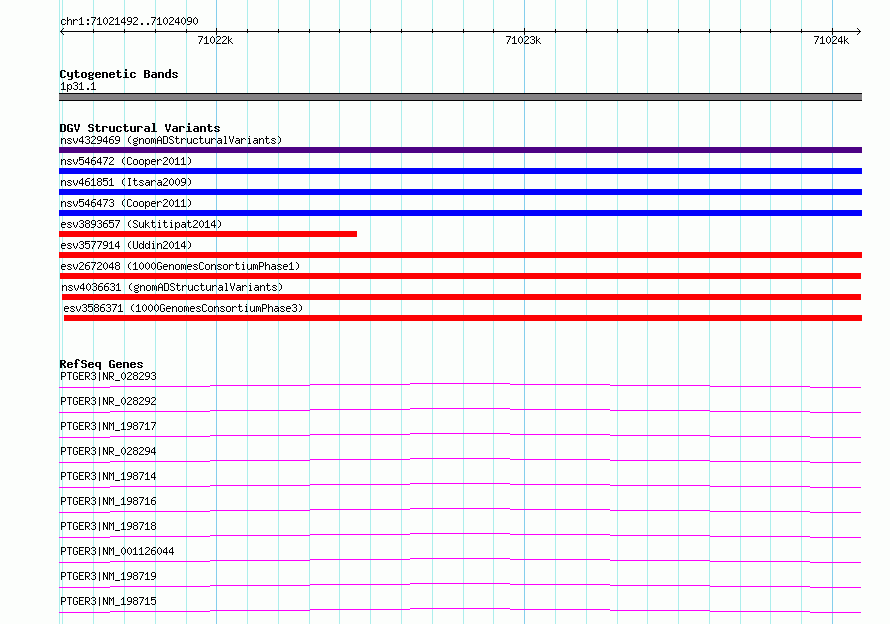Select transcript PTGER3|NM_198719 label
The image size is (890, 624).
(108, 576)
